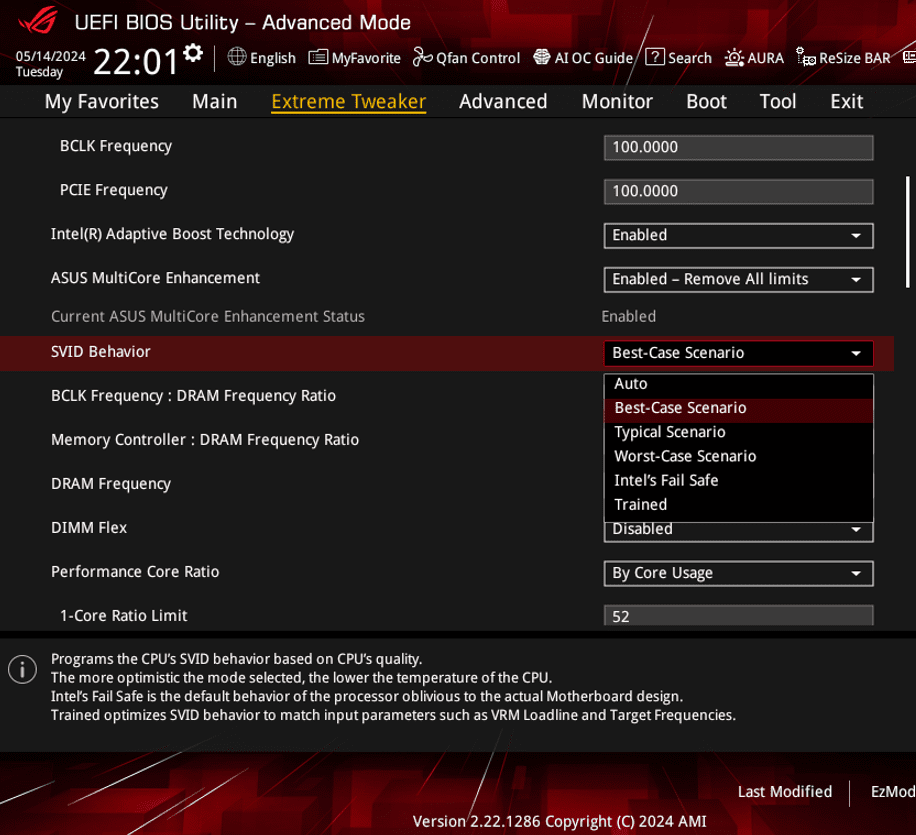
Task: Open the Boot tab
Action: pos(706,102)
